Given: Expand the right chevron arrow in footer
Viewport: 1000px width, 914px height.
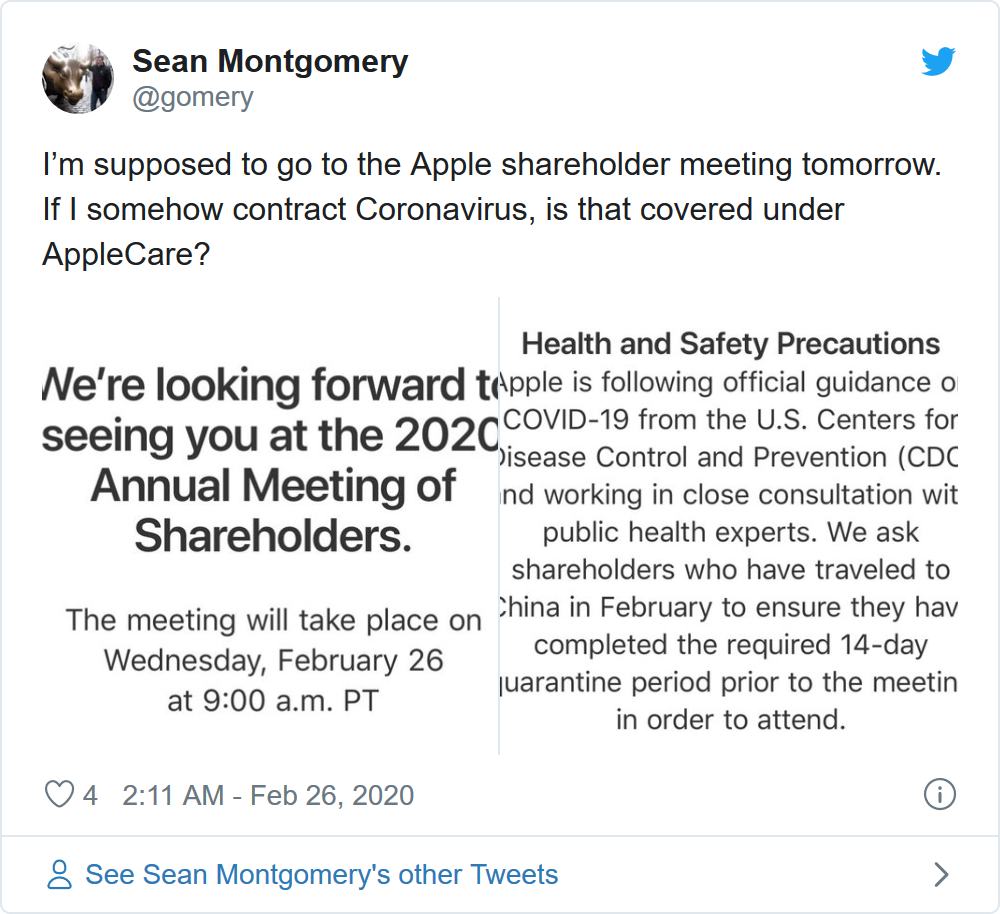Looking at the screenshot, I should pos(940,875).
